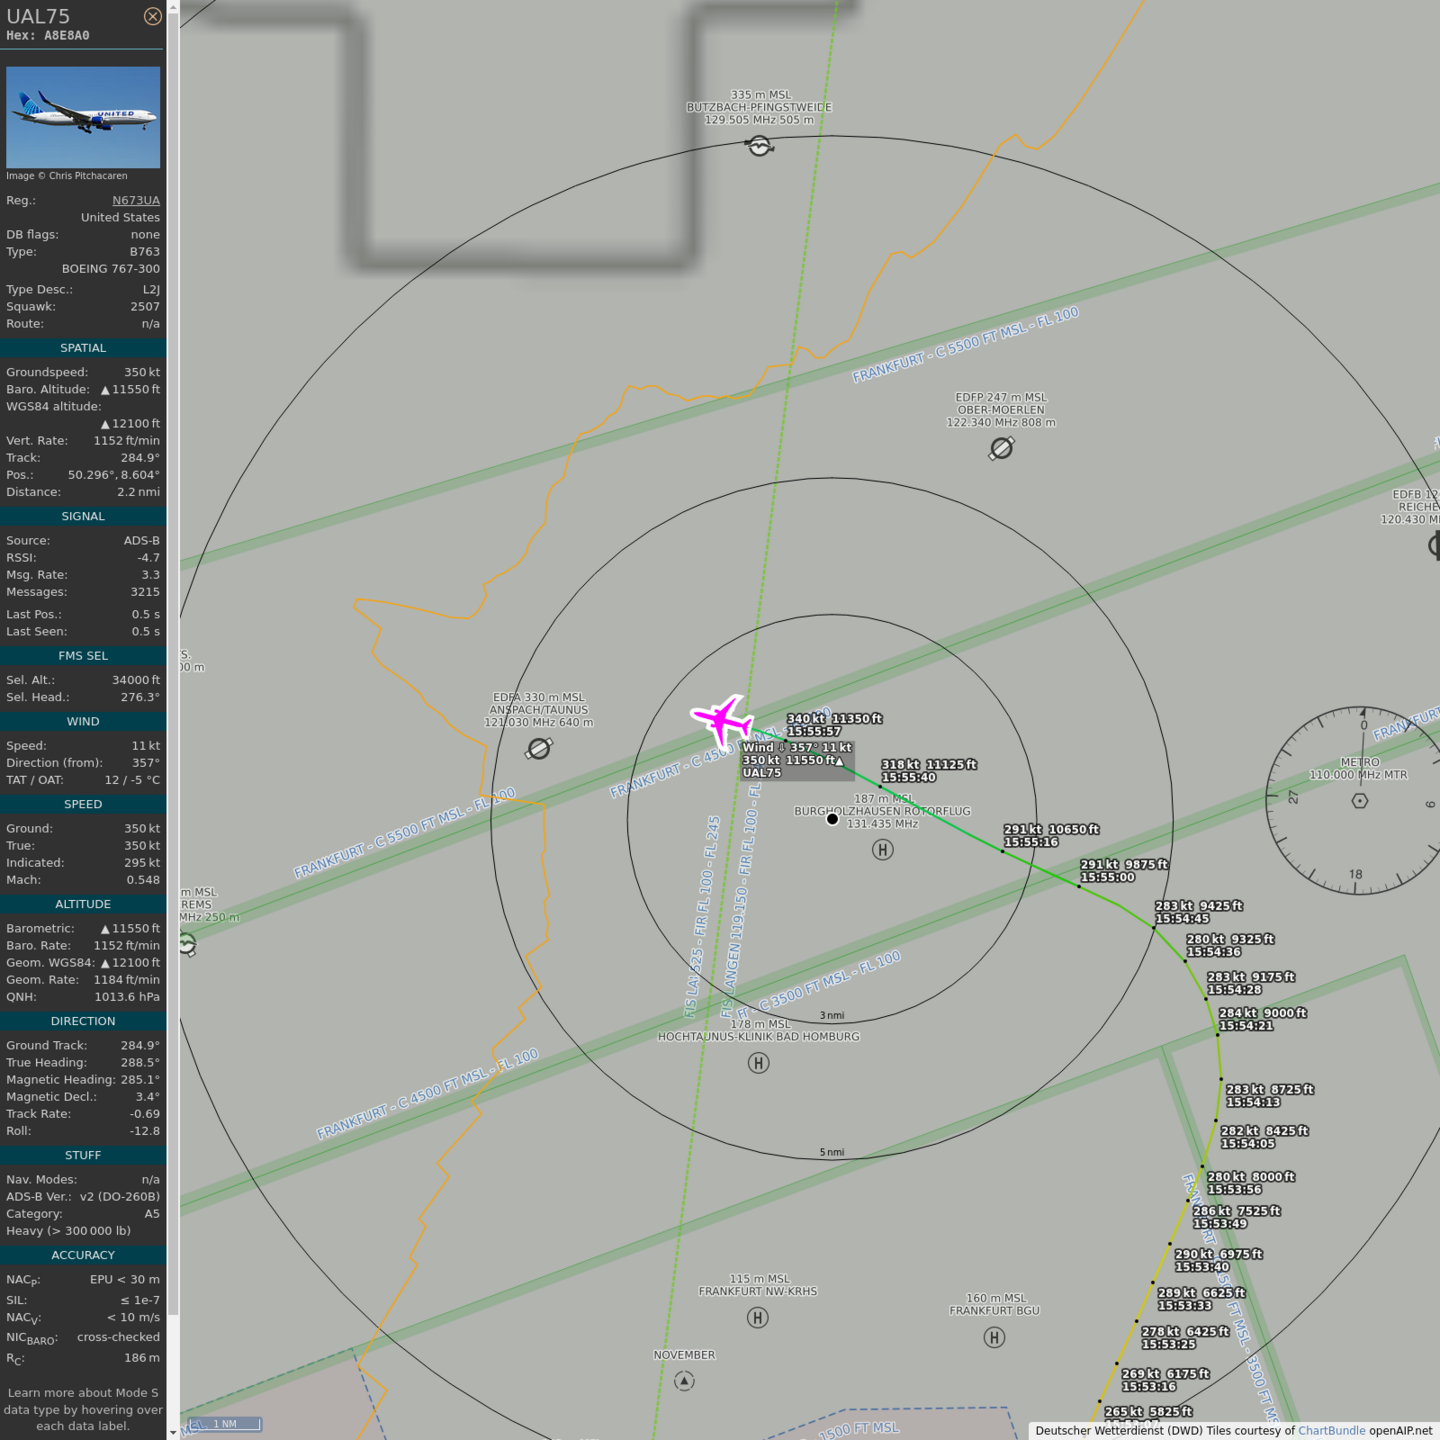
Task: Click the Hochtaunus-Klinik Bad Homburg heliport icon
Action: [758, 1063]
